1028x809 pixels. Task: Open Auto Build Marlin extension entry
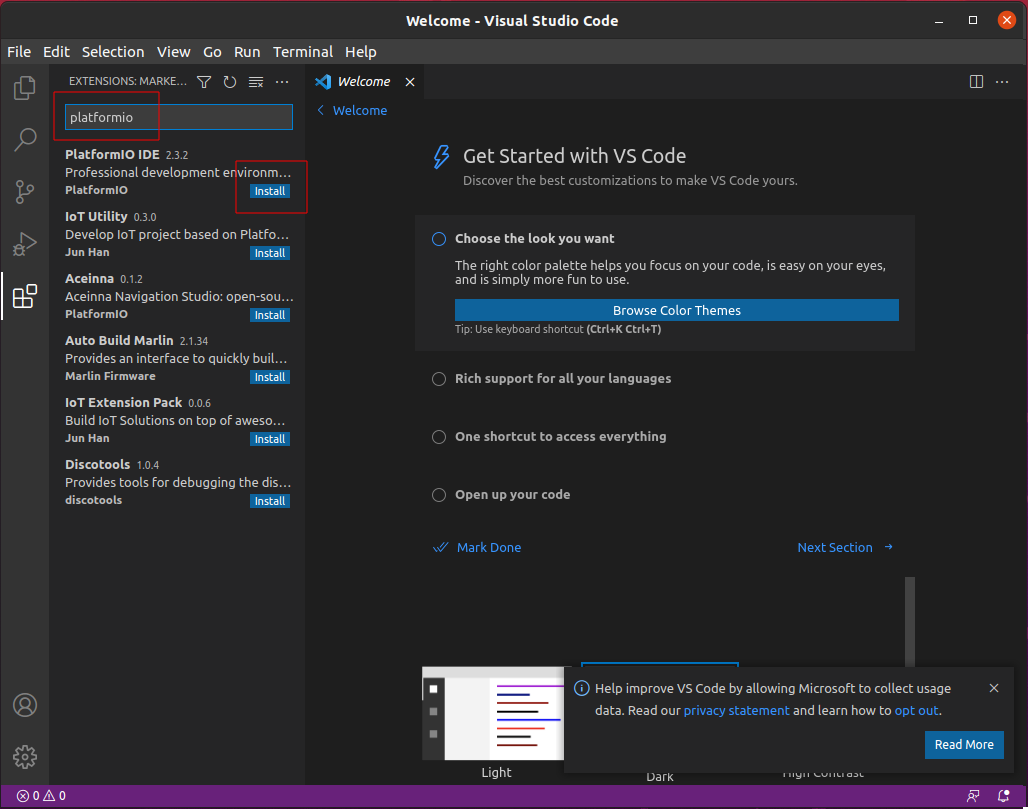pos(177,358)
